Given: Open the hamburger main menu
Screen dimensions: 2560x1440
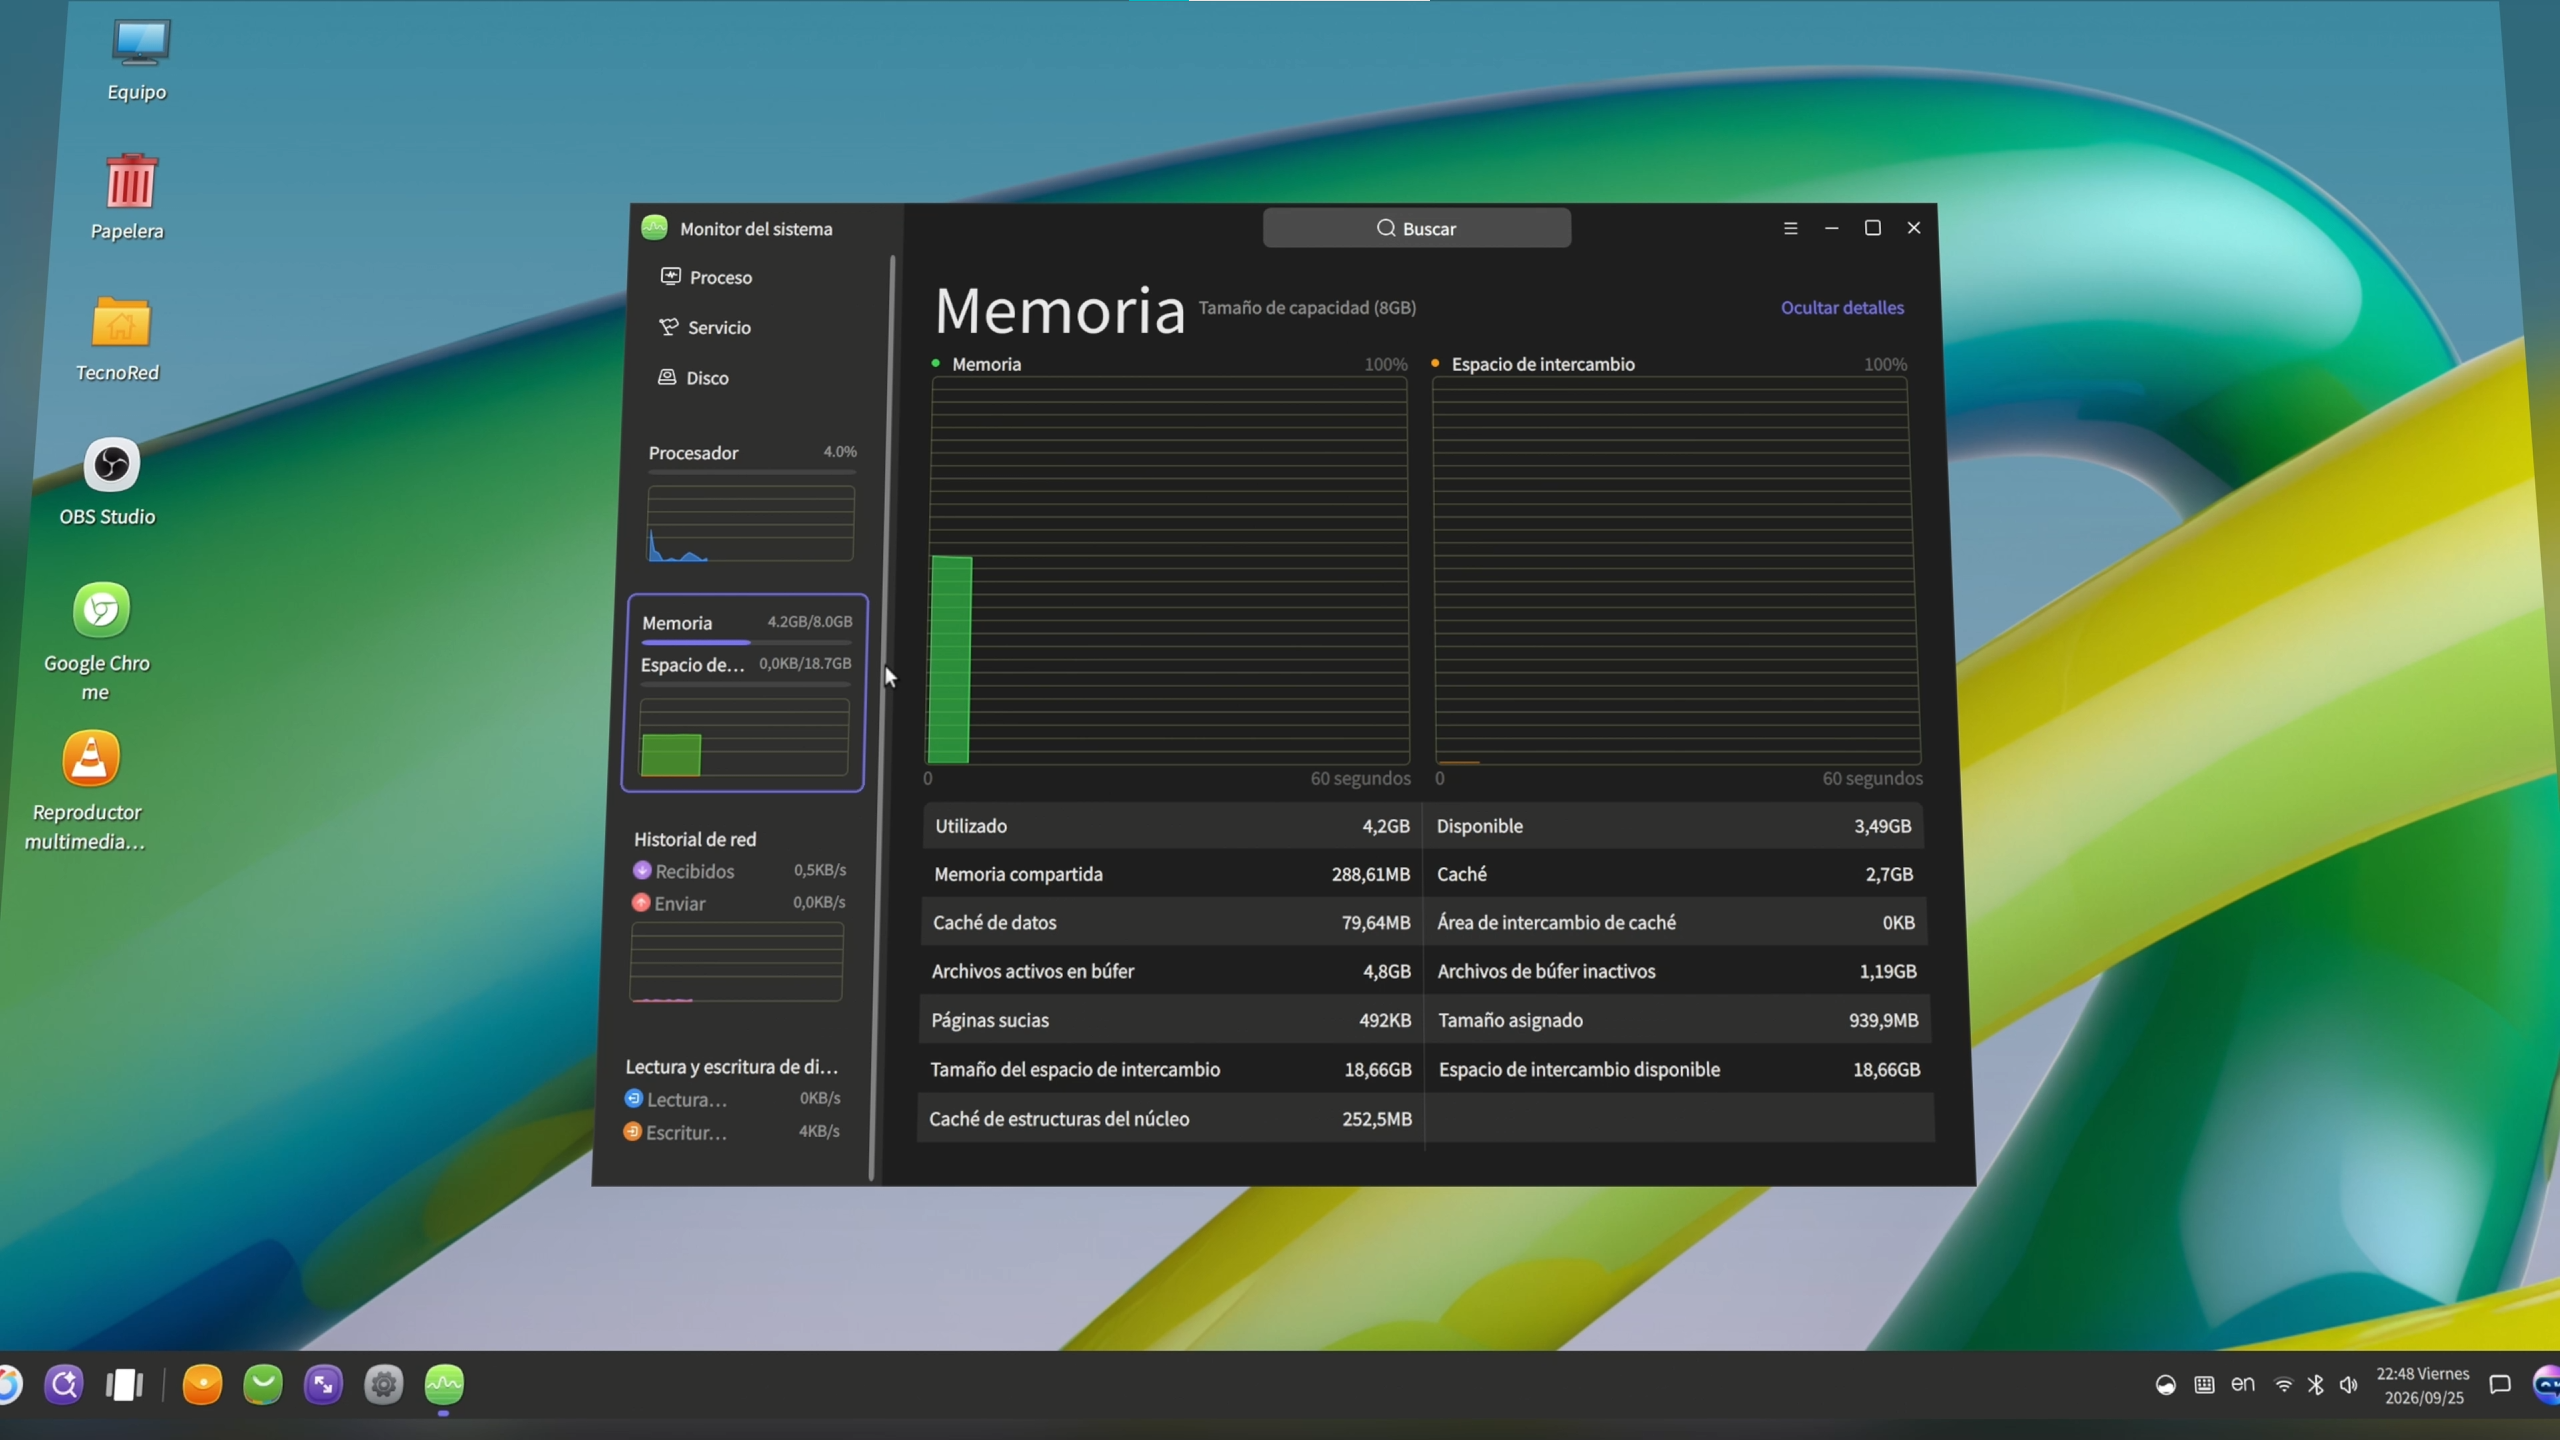Looking at the screenshot, I should 1791,228.
